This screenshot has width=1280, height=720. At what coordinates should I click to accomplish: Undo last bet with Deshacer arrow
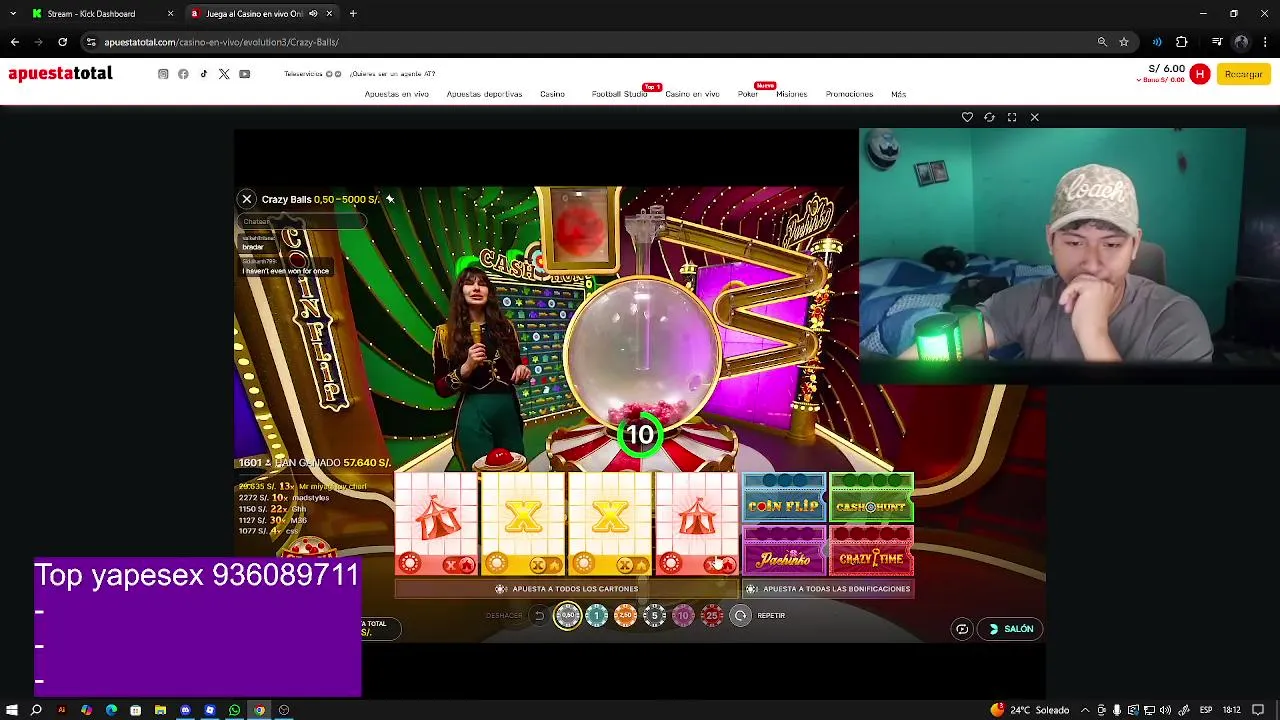(539, 616)
